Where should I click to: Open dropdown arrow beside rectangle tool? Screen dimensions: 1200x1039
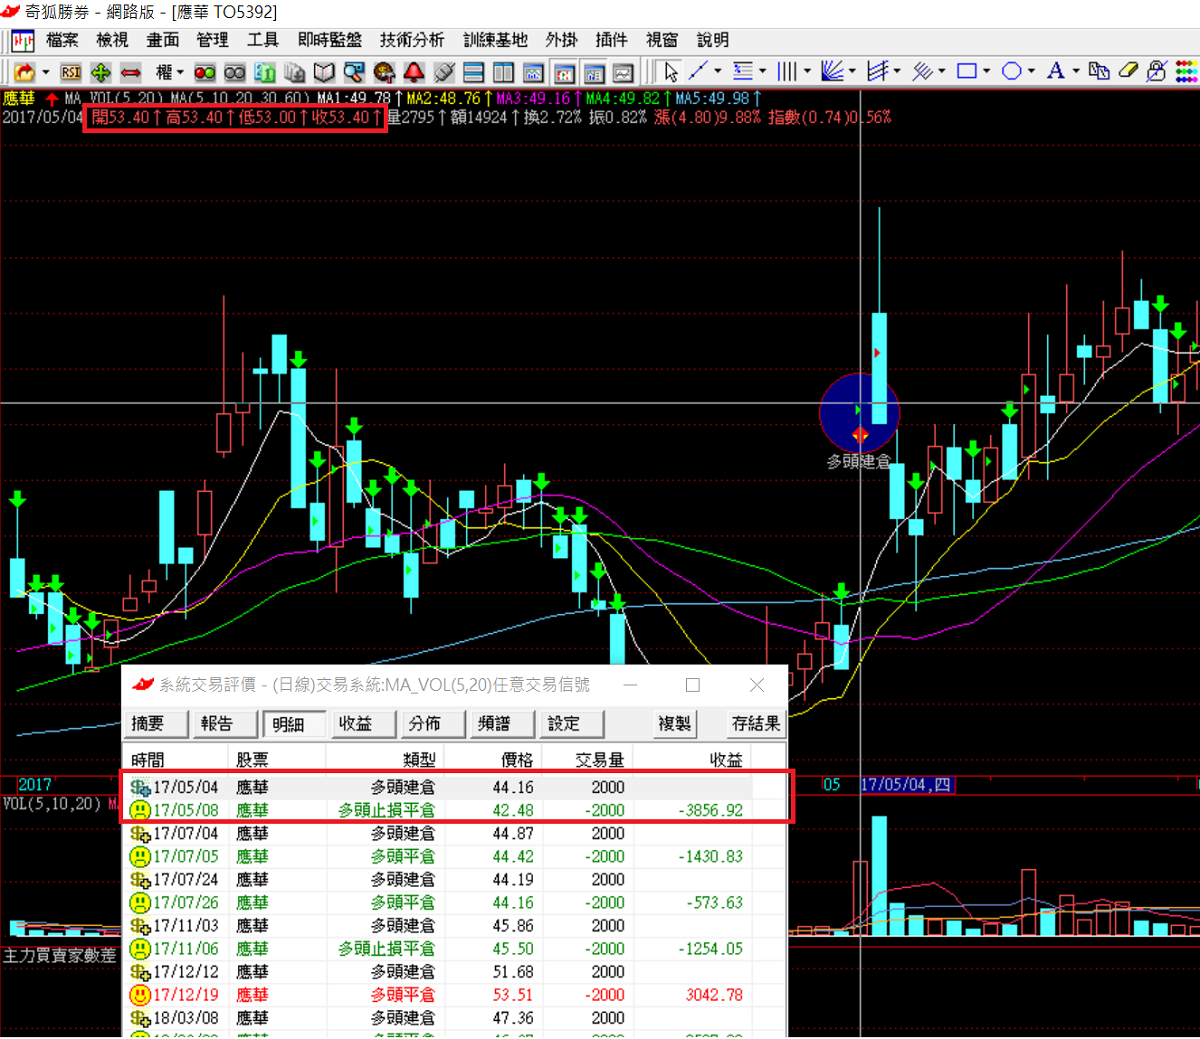tap(986, 71)
